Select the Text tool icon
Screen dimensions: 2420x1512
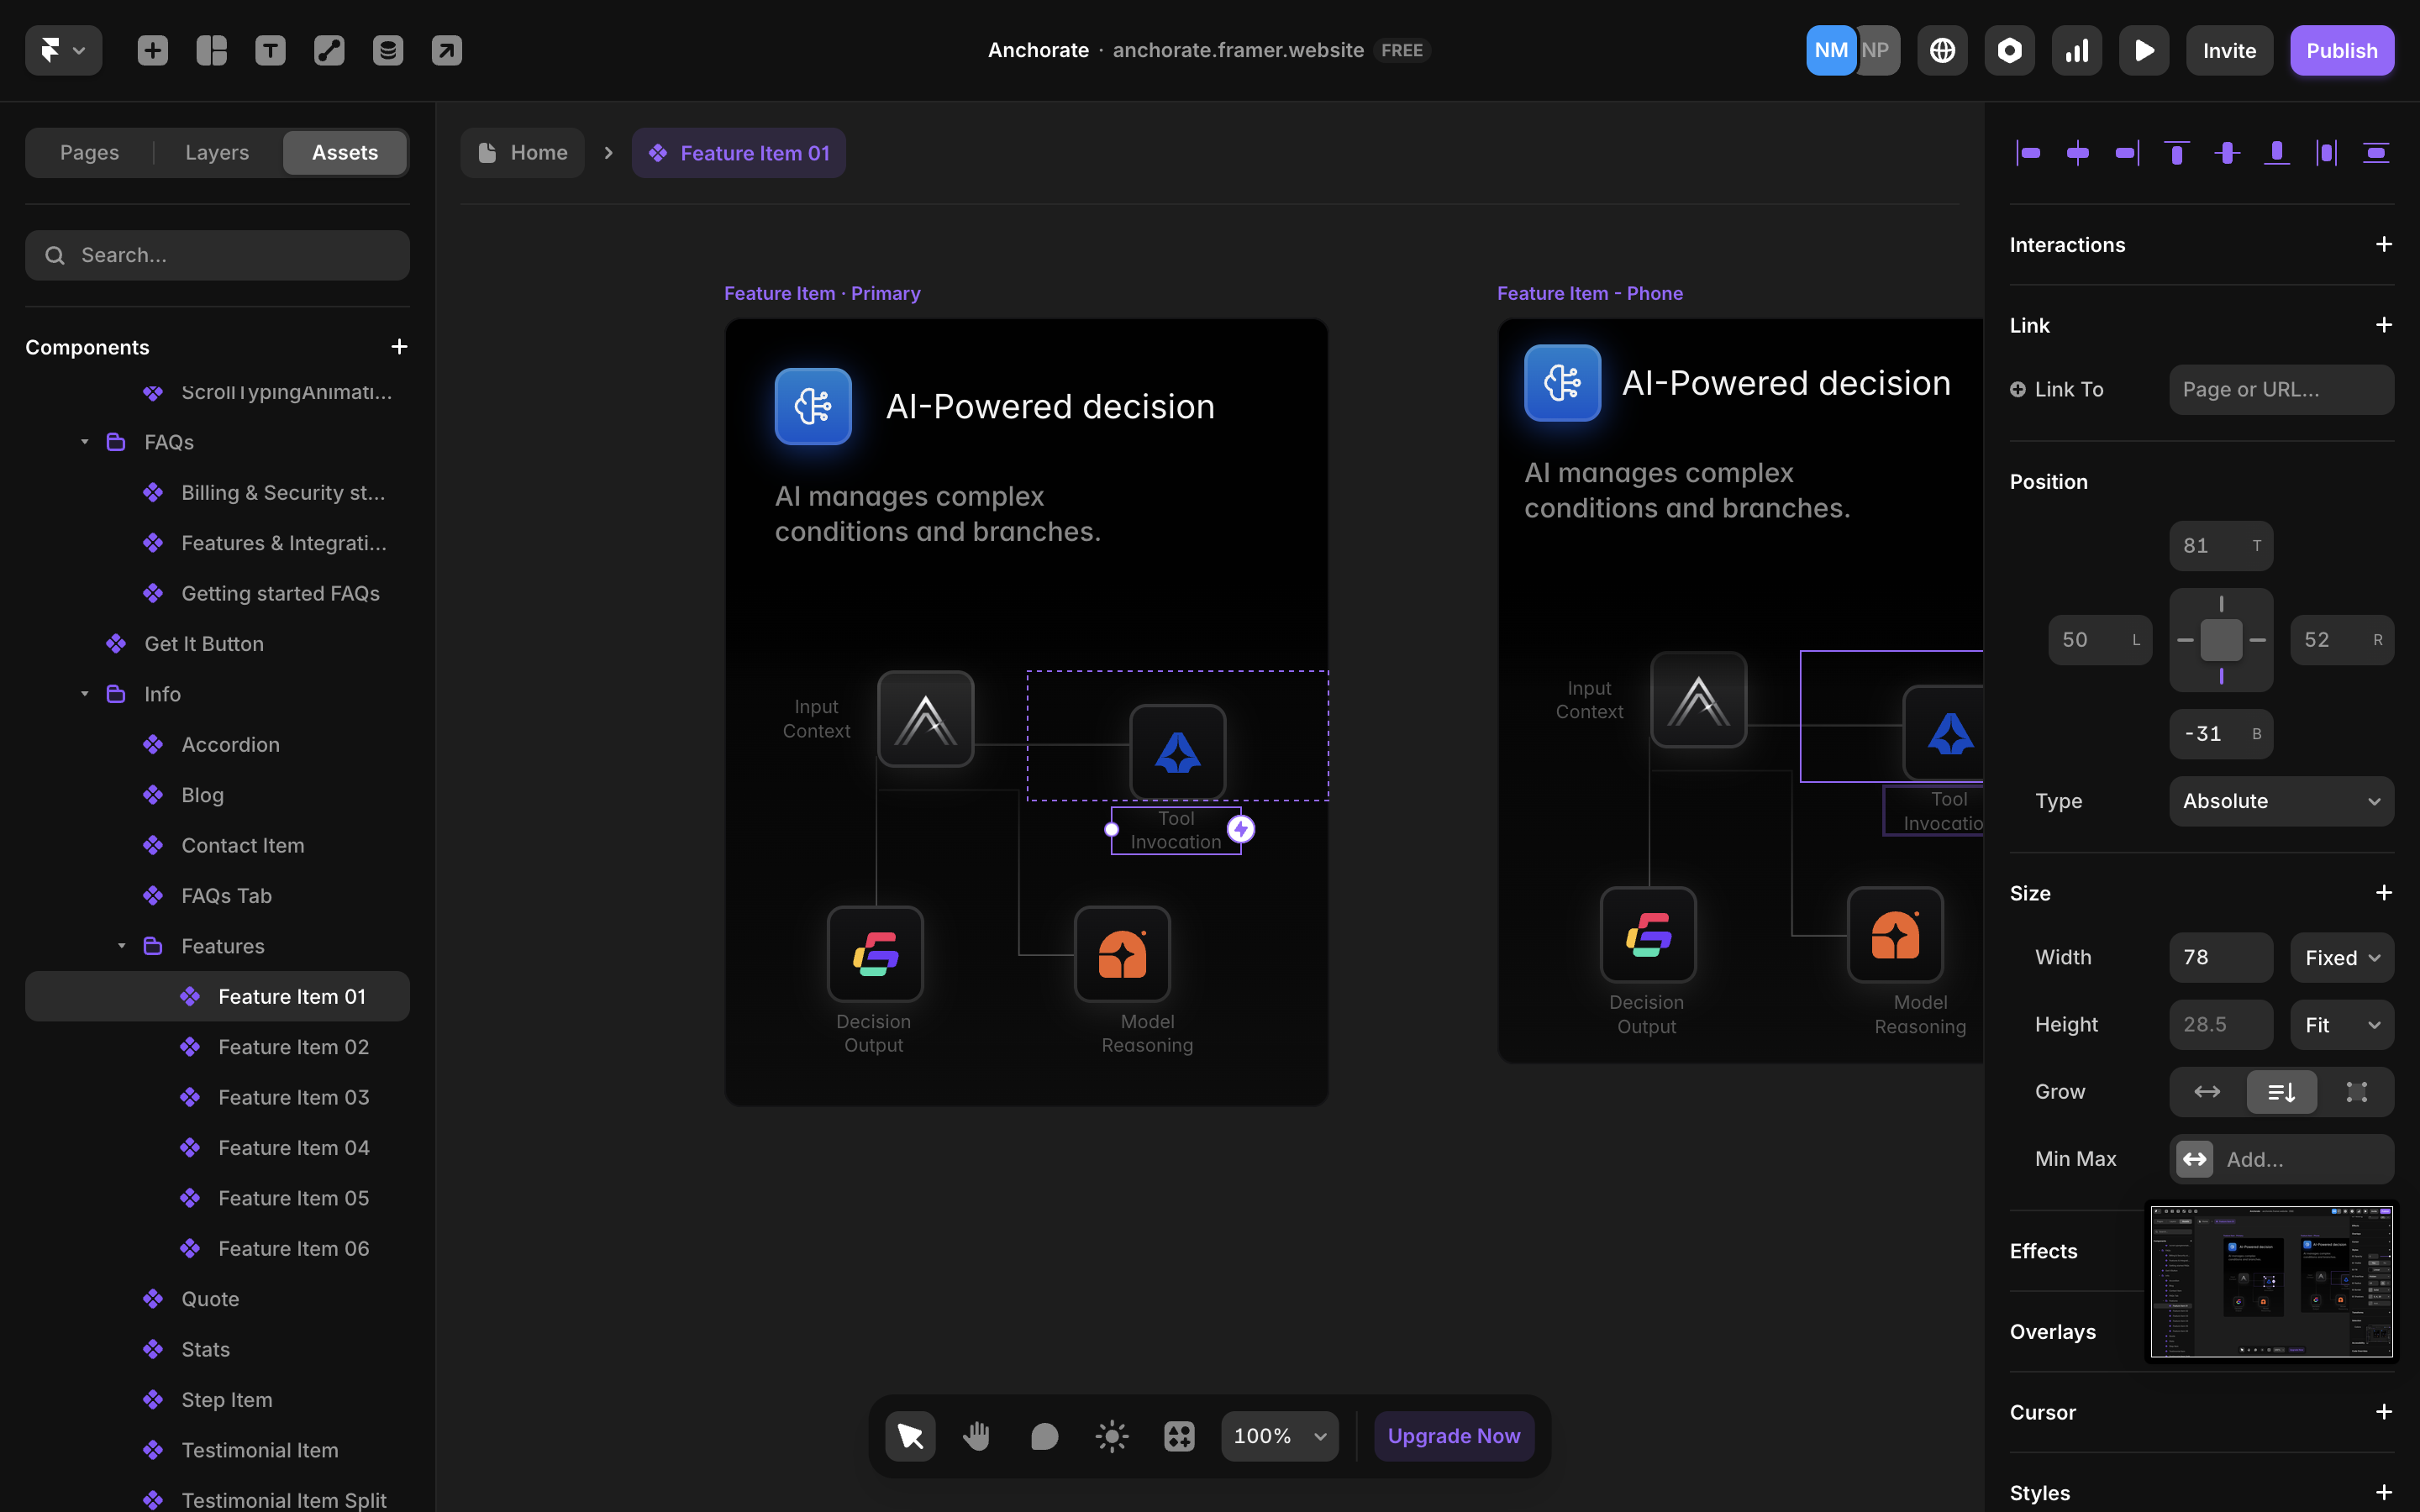pyautogui.click(x=270, y=50)
